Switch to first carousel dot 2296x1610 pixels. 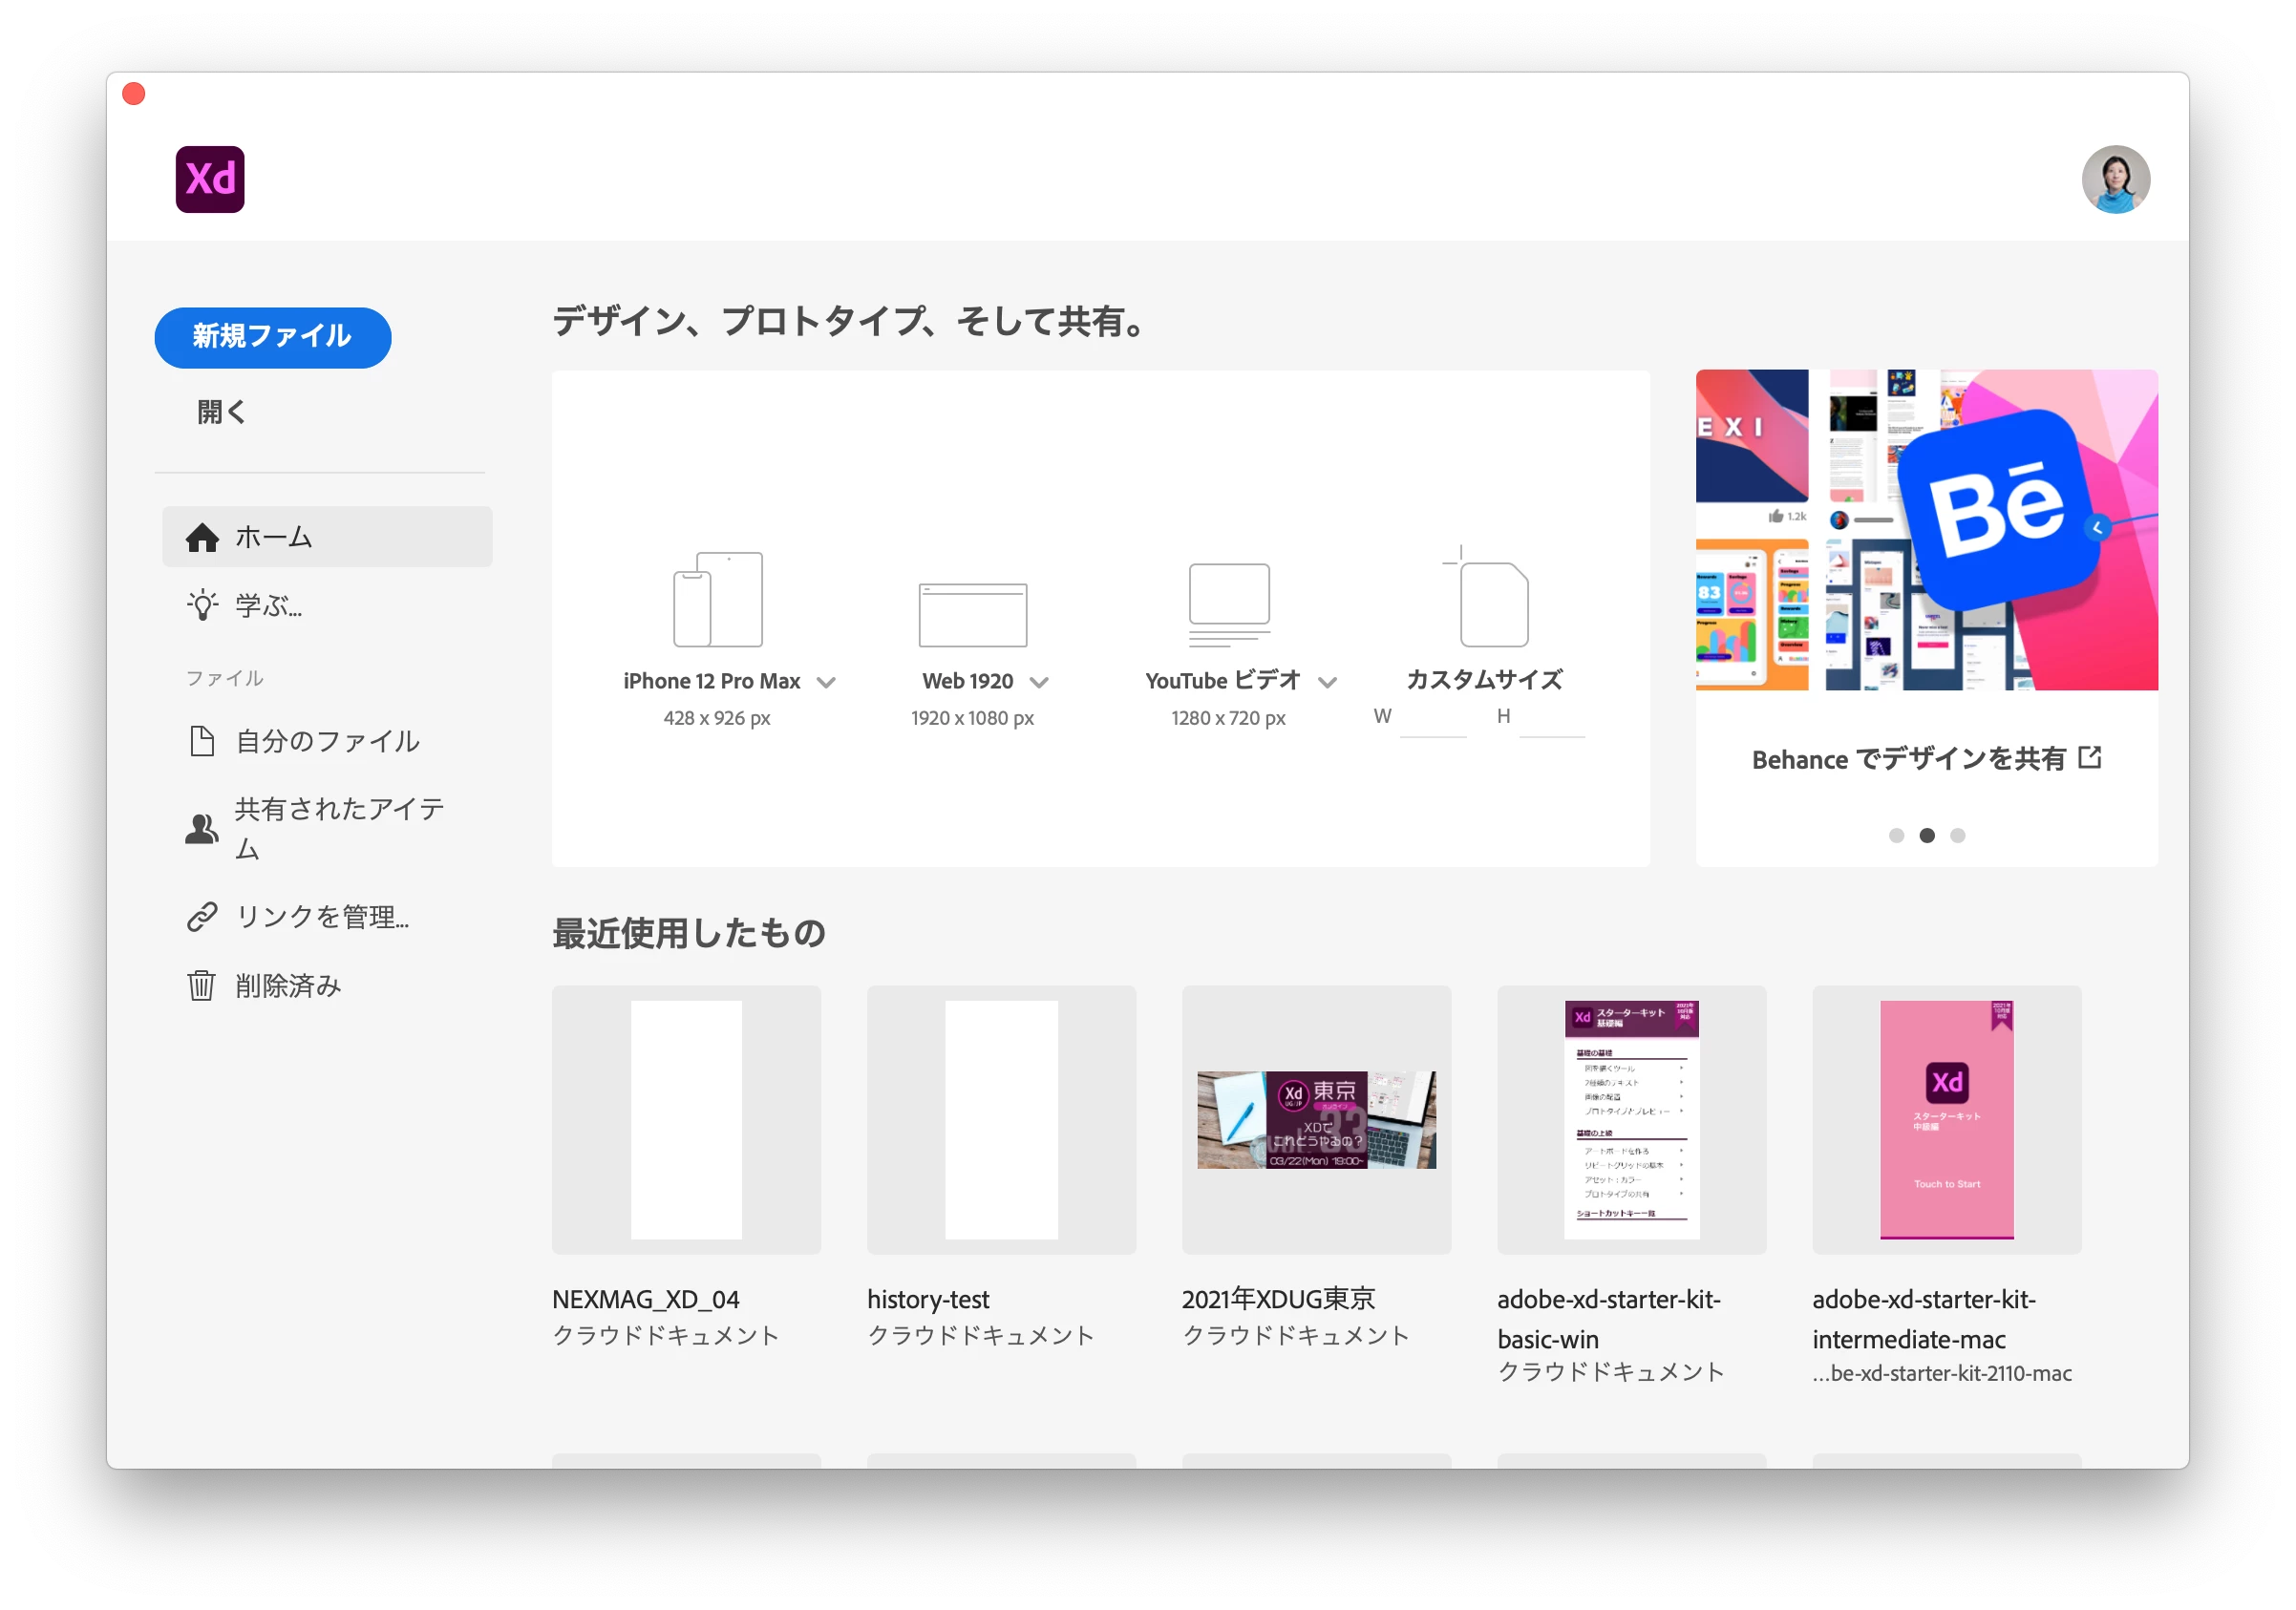coord(1896,836)
